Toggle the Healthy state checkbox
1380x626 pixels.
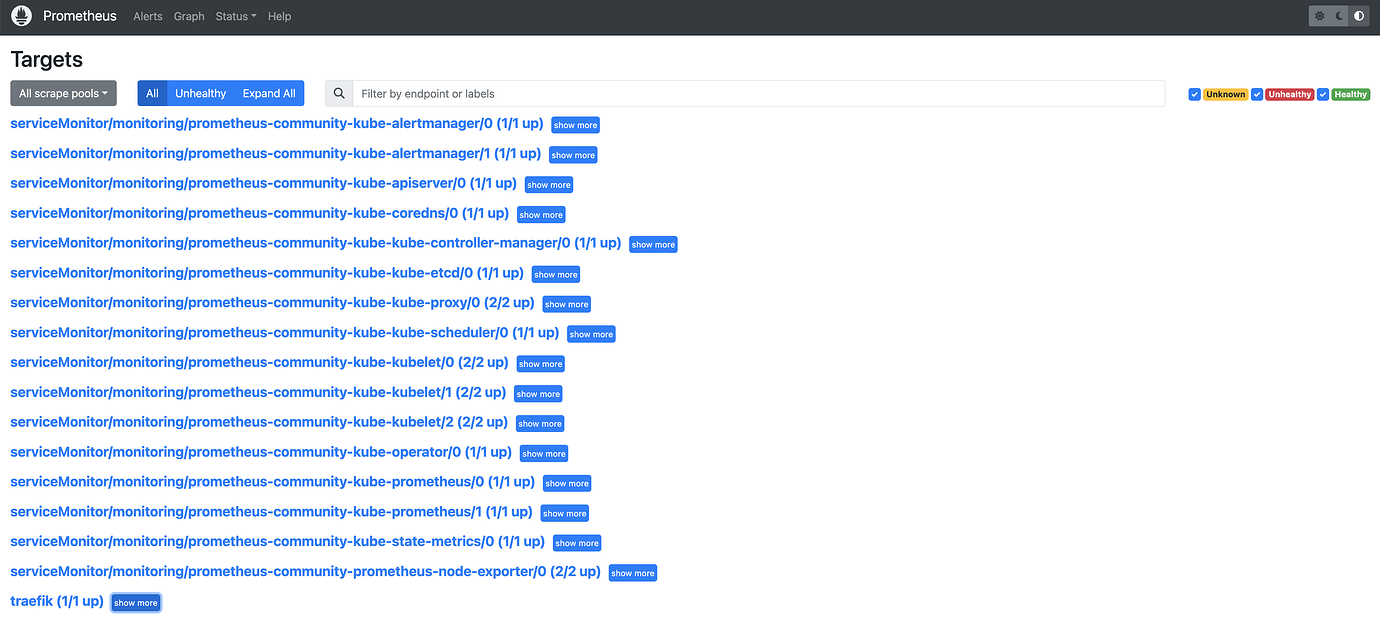pyautogui.click(x=1323, y=94)
